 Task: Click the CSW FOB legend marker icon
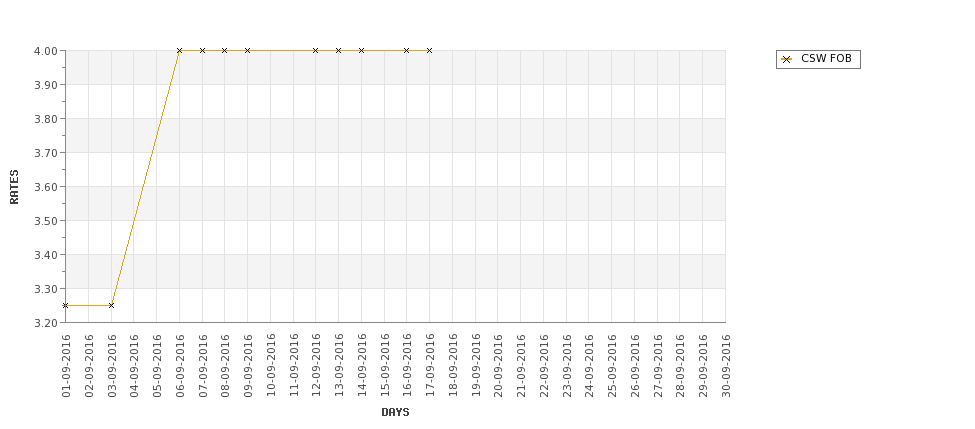point(787,60)
